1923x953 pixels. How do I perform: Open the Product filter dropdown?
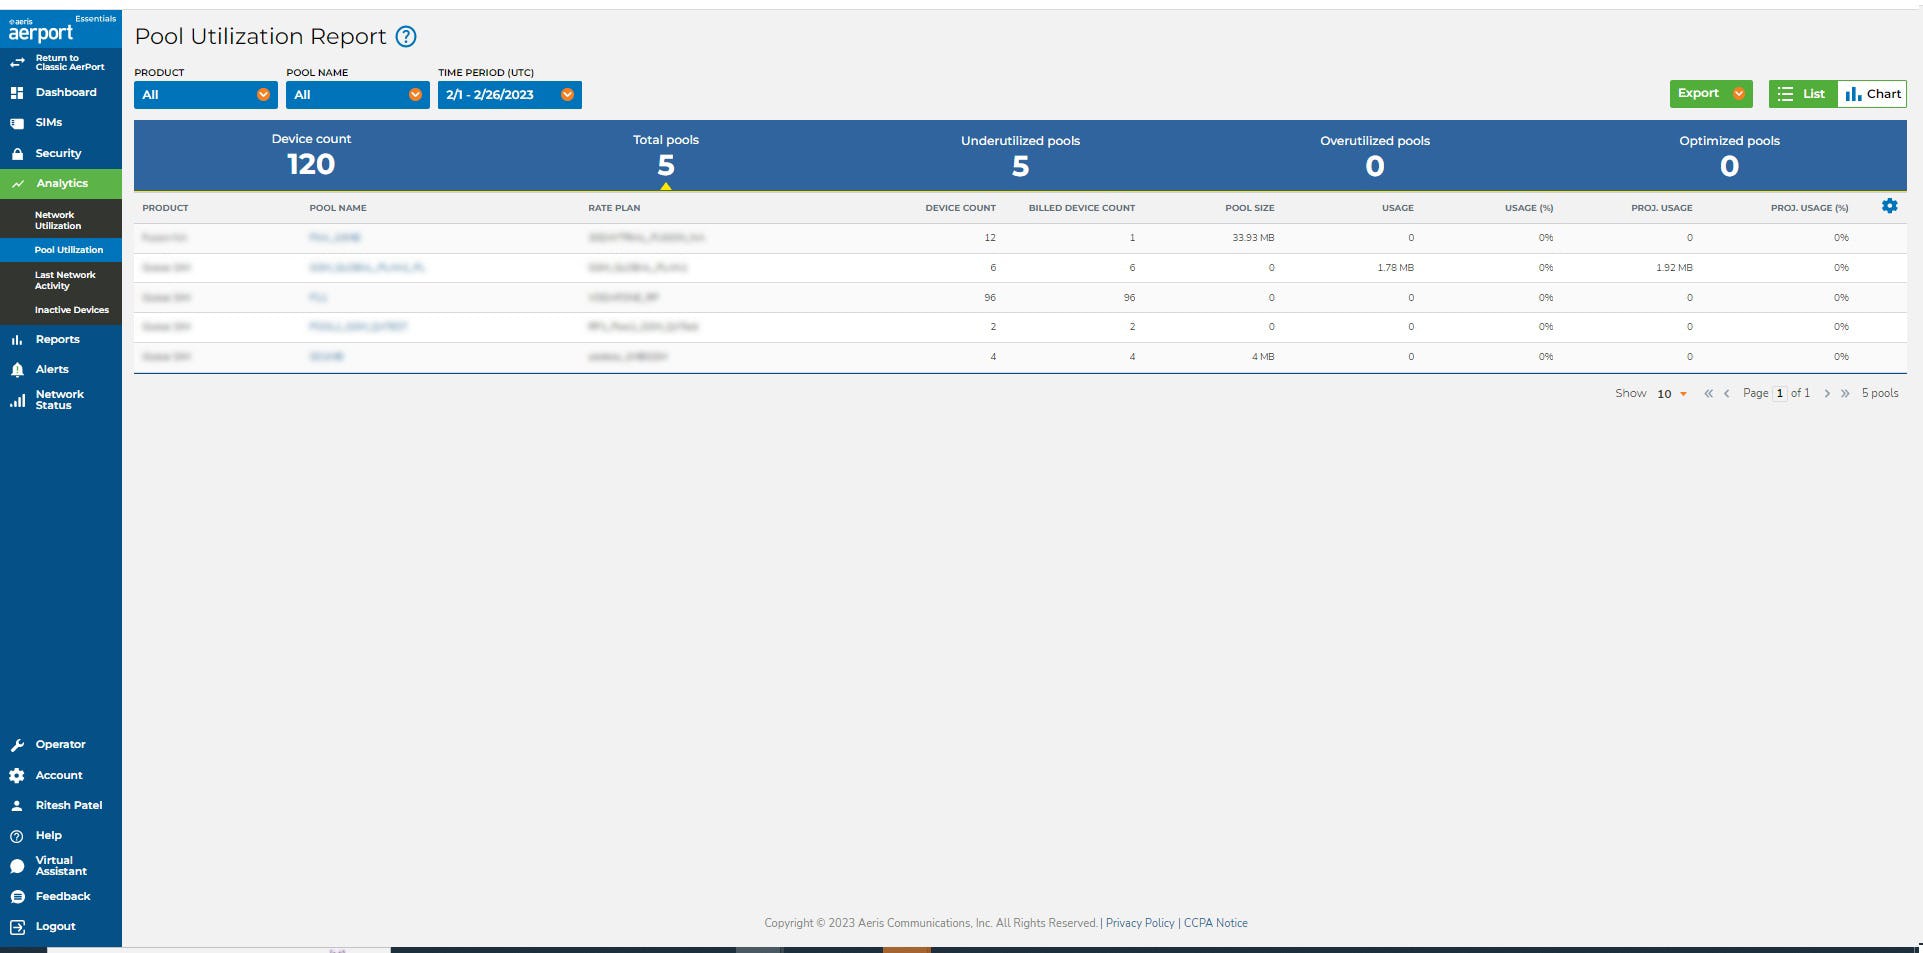pos(204,94)
